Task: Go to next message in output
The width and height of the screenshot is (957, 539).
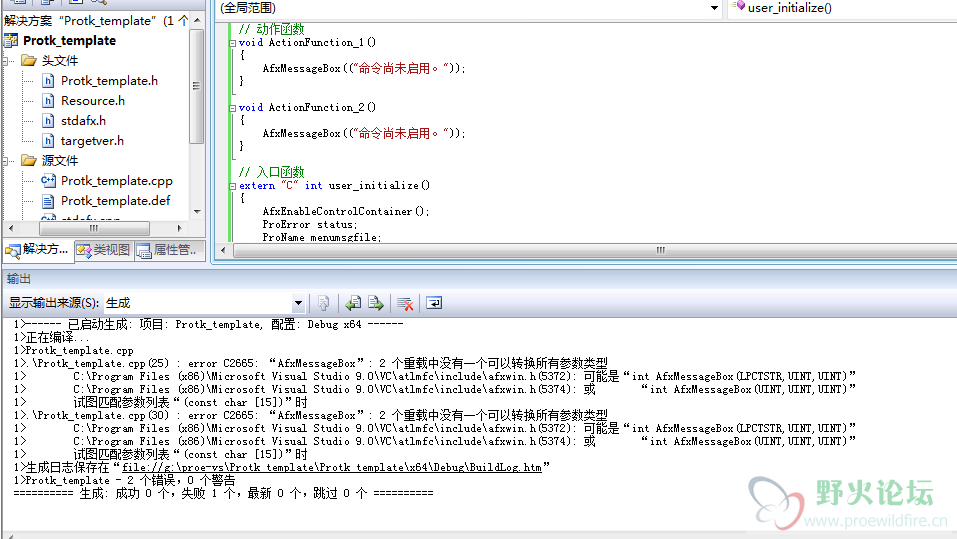Action: [376, 303]
